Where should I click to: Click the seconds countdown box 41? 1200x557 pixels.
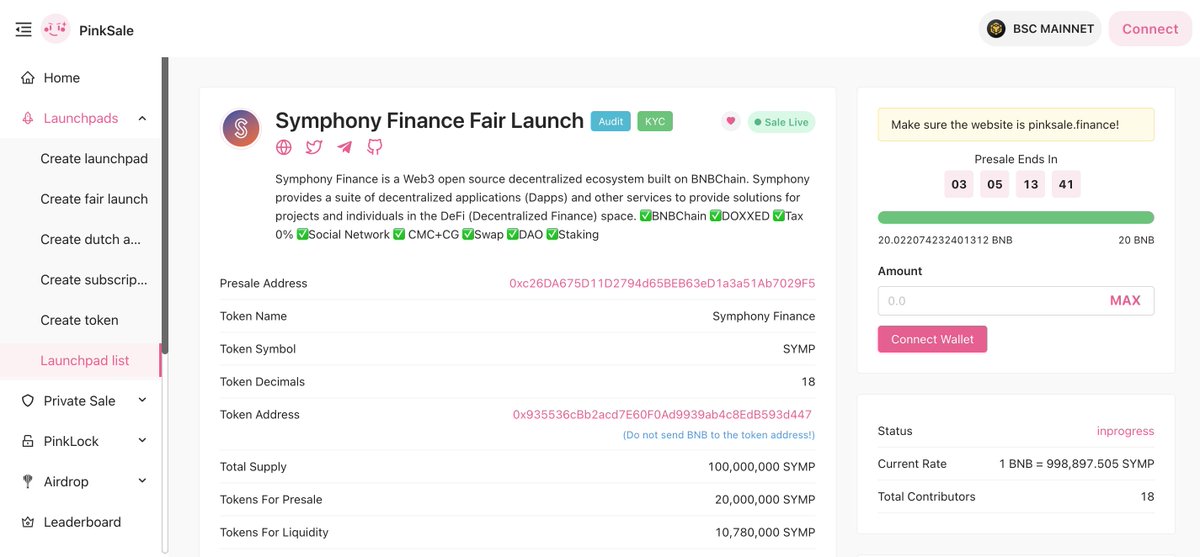point(1066,184)
